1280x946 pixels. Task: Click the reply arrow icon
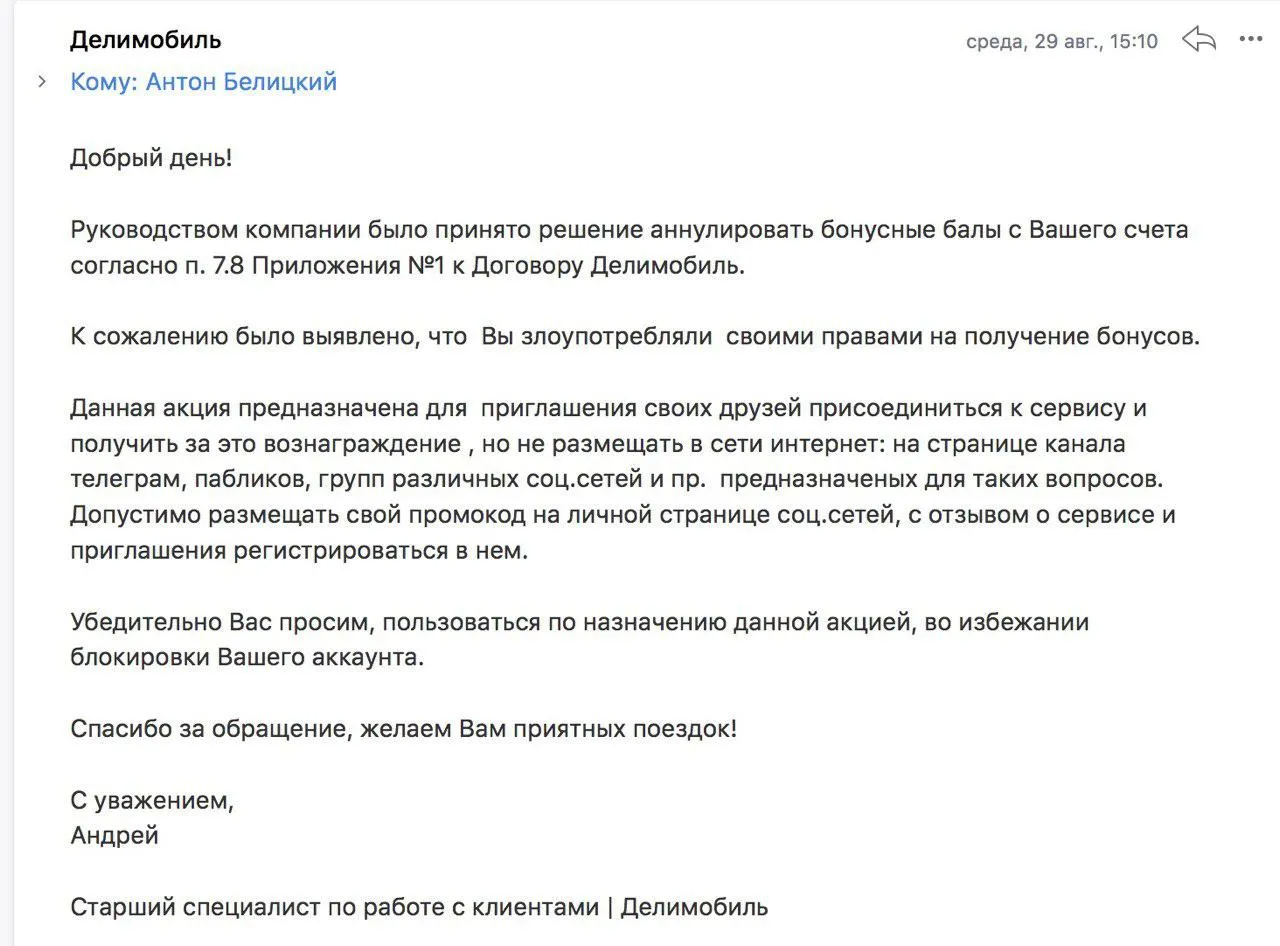click(x=1198, y=40)
